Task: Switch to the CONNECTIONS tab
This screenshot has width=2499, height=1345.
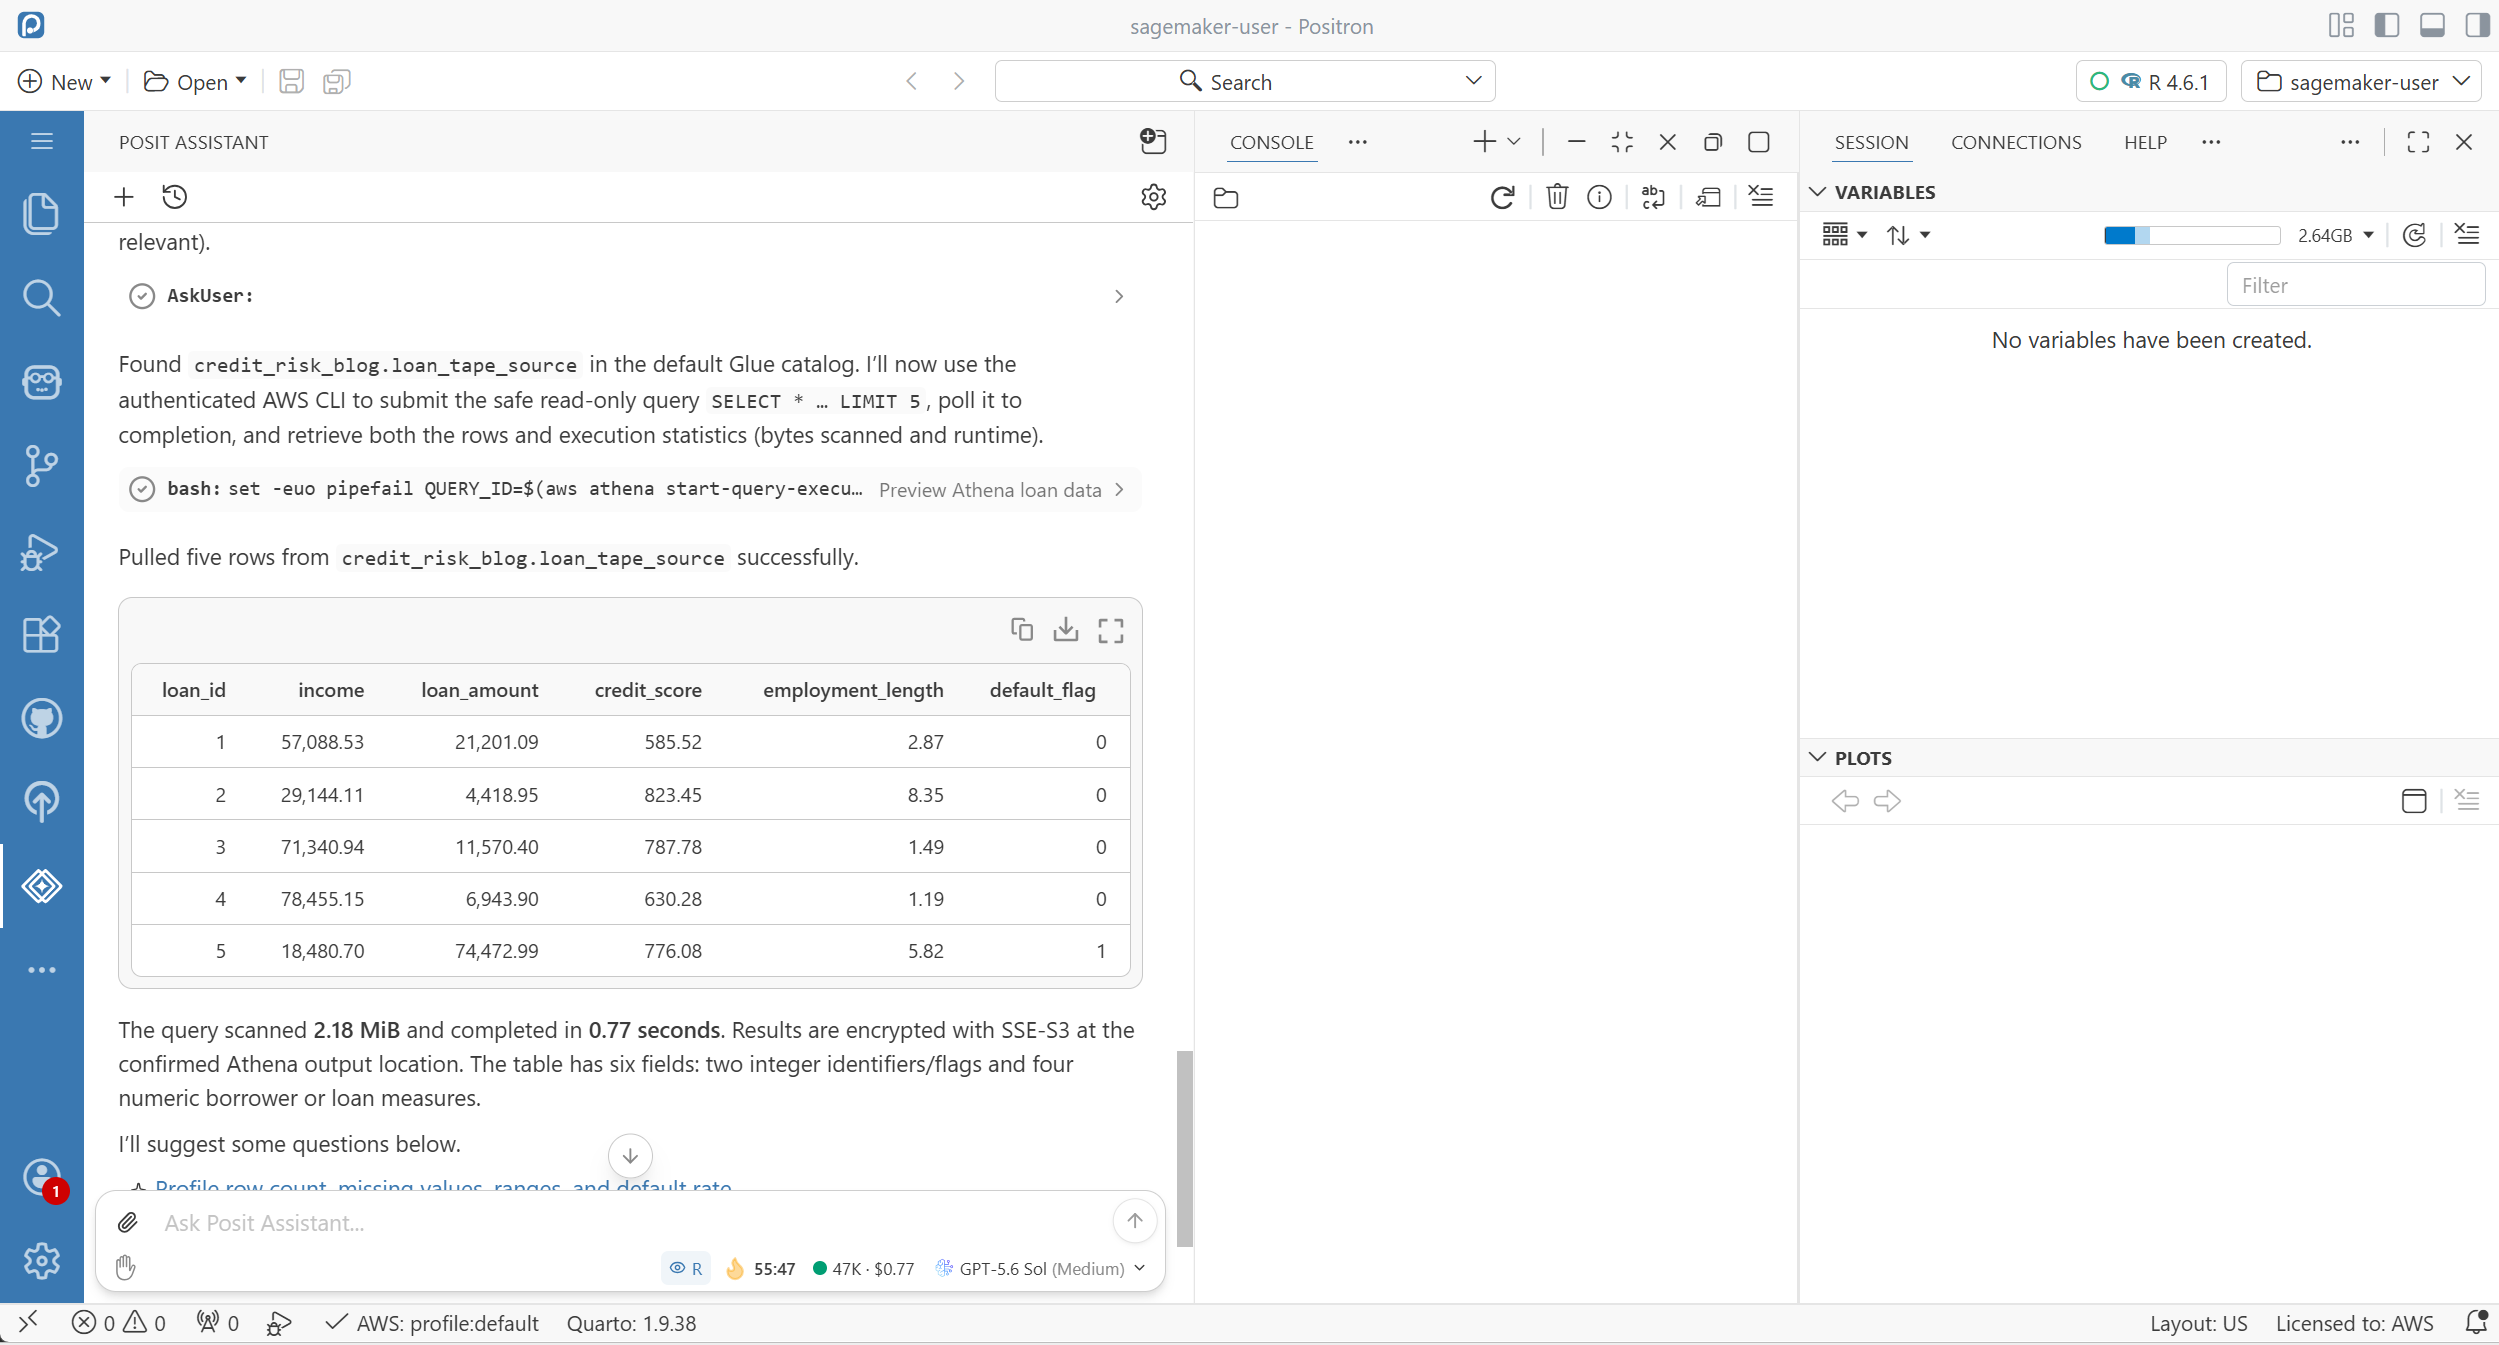Action: pyautogui.click(x=2016, y=142)
